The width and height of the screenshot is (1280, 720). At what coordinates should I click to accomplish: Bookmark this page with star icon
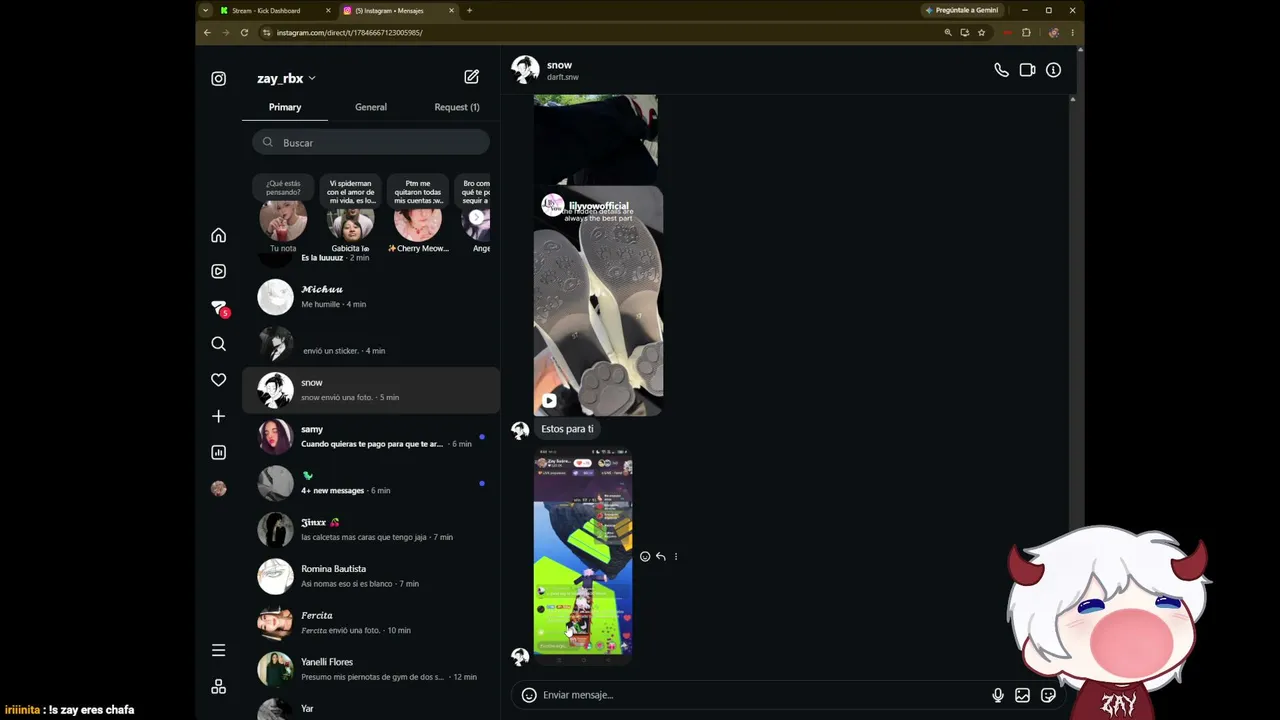pyautogui.click(x=981, y=32)
